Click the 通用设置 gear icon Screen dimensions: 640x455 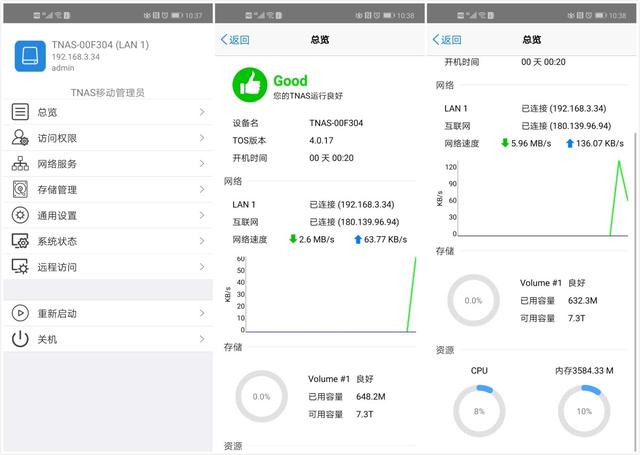(20, 215)
